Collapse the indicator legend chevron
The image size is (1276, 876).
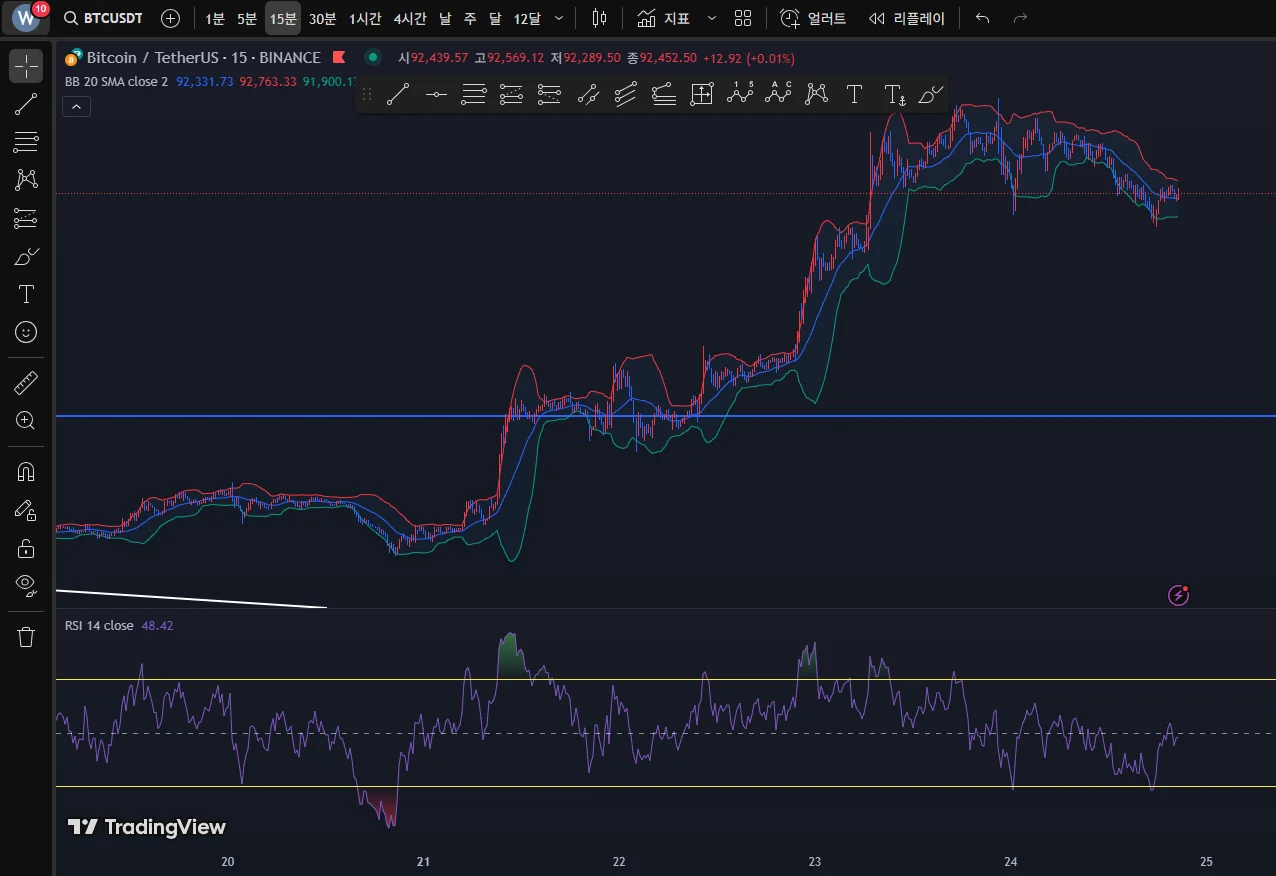[76, 106]
